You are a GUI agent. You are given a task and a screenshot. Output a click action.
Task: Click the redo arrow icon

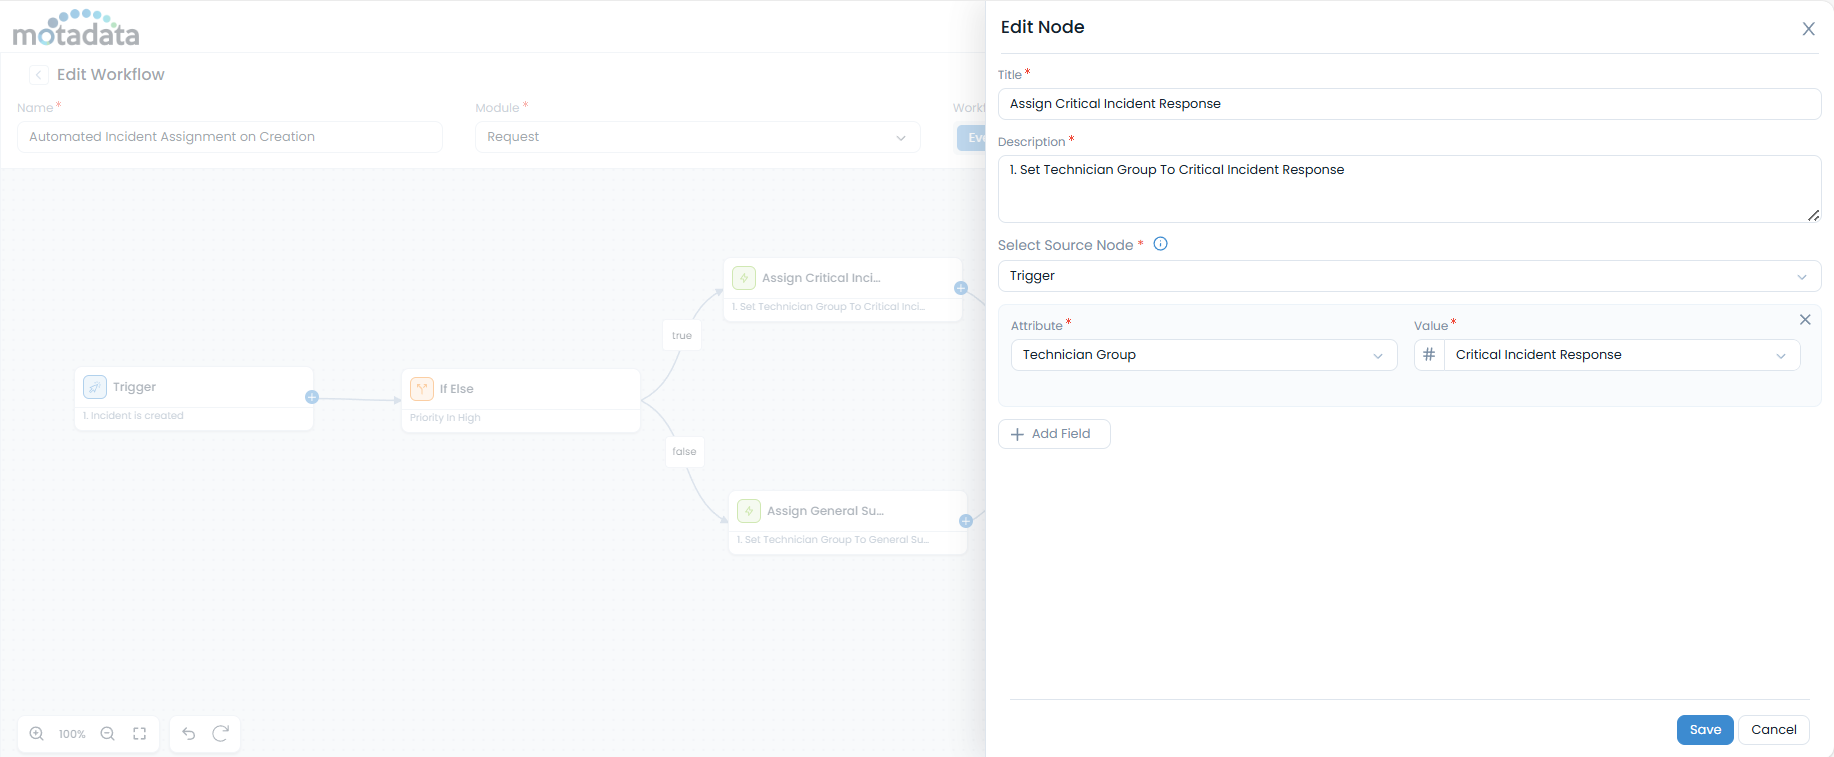point(221,734)
